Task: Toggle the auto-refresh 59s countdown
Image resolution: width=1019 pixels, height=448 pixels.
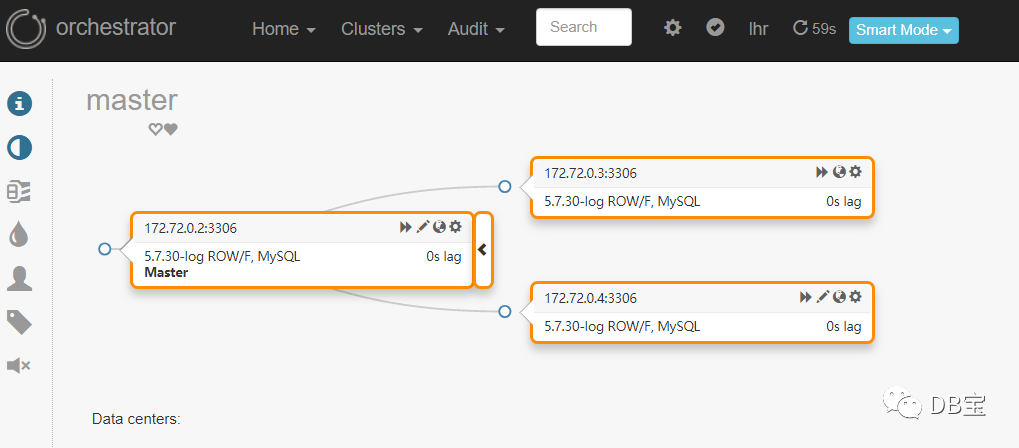Action: pos(814,28)
